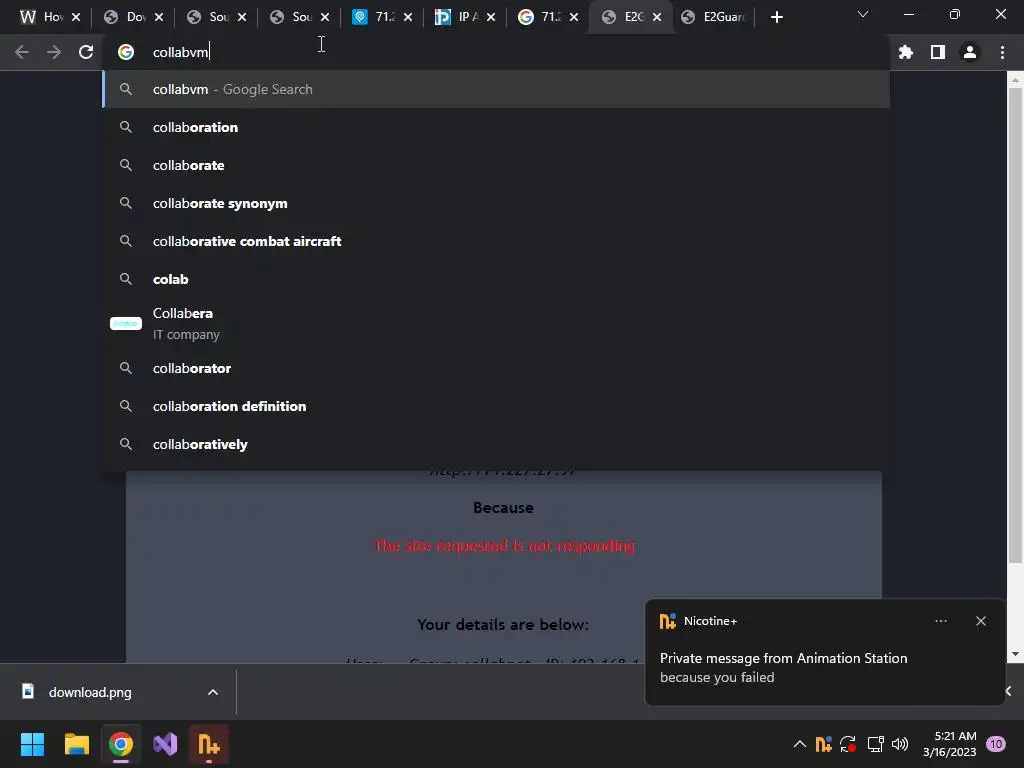Go back to the previous page
Image resolution: width=1024 pixels, height=768 pixels.
pos(22,52)
